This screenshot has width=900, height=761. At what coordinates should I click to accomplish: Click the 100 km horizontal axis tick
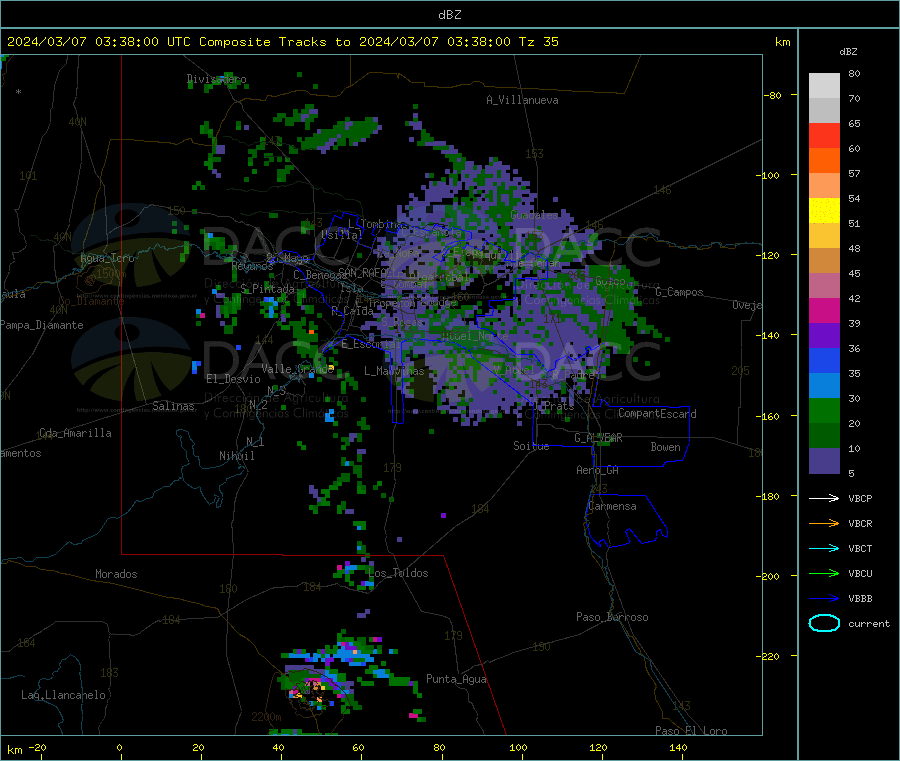(518, 748)
